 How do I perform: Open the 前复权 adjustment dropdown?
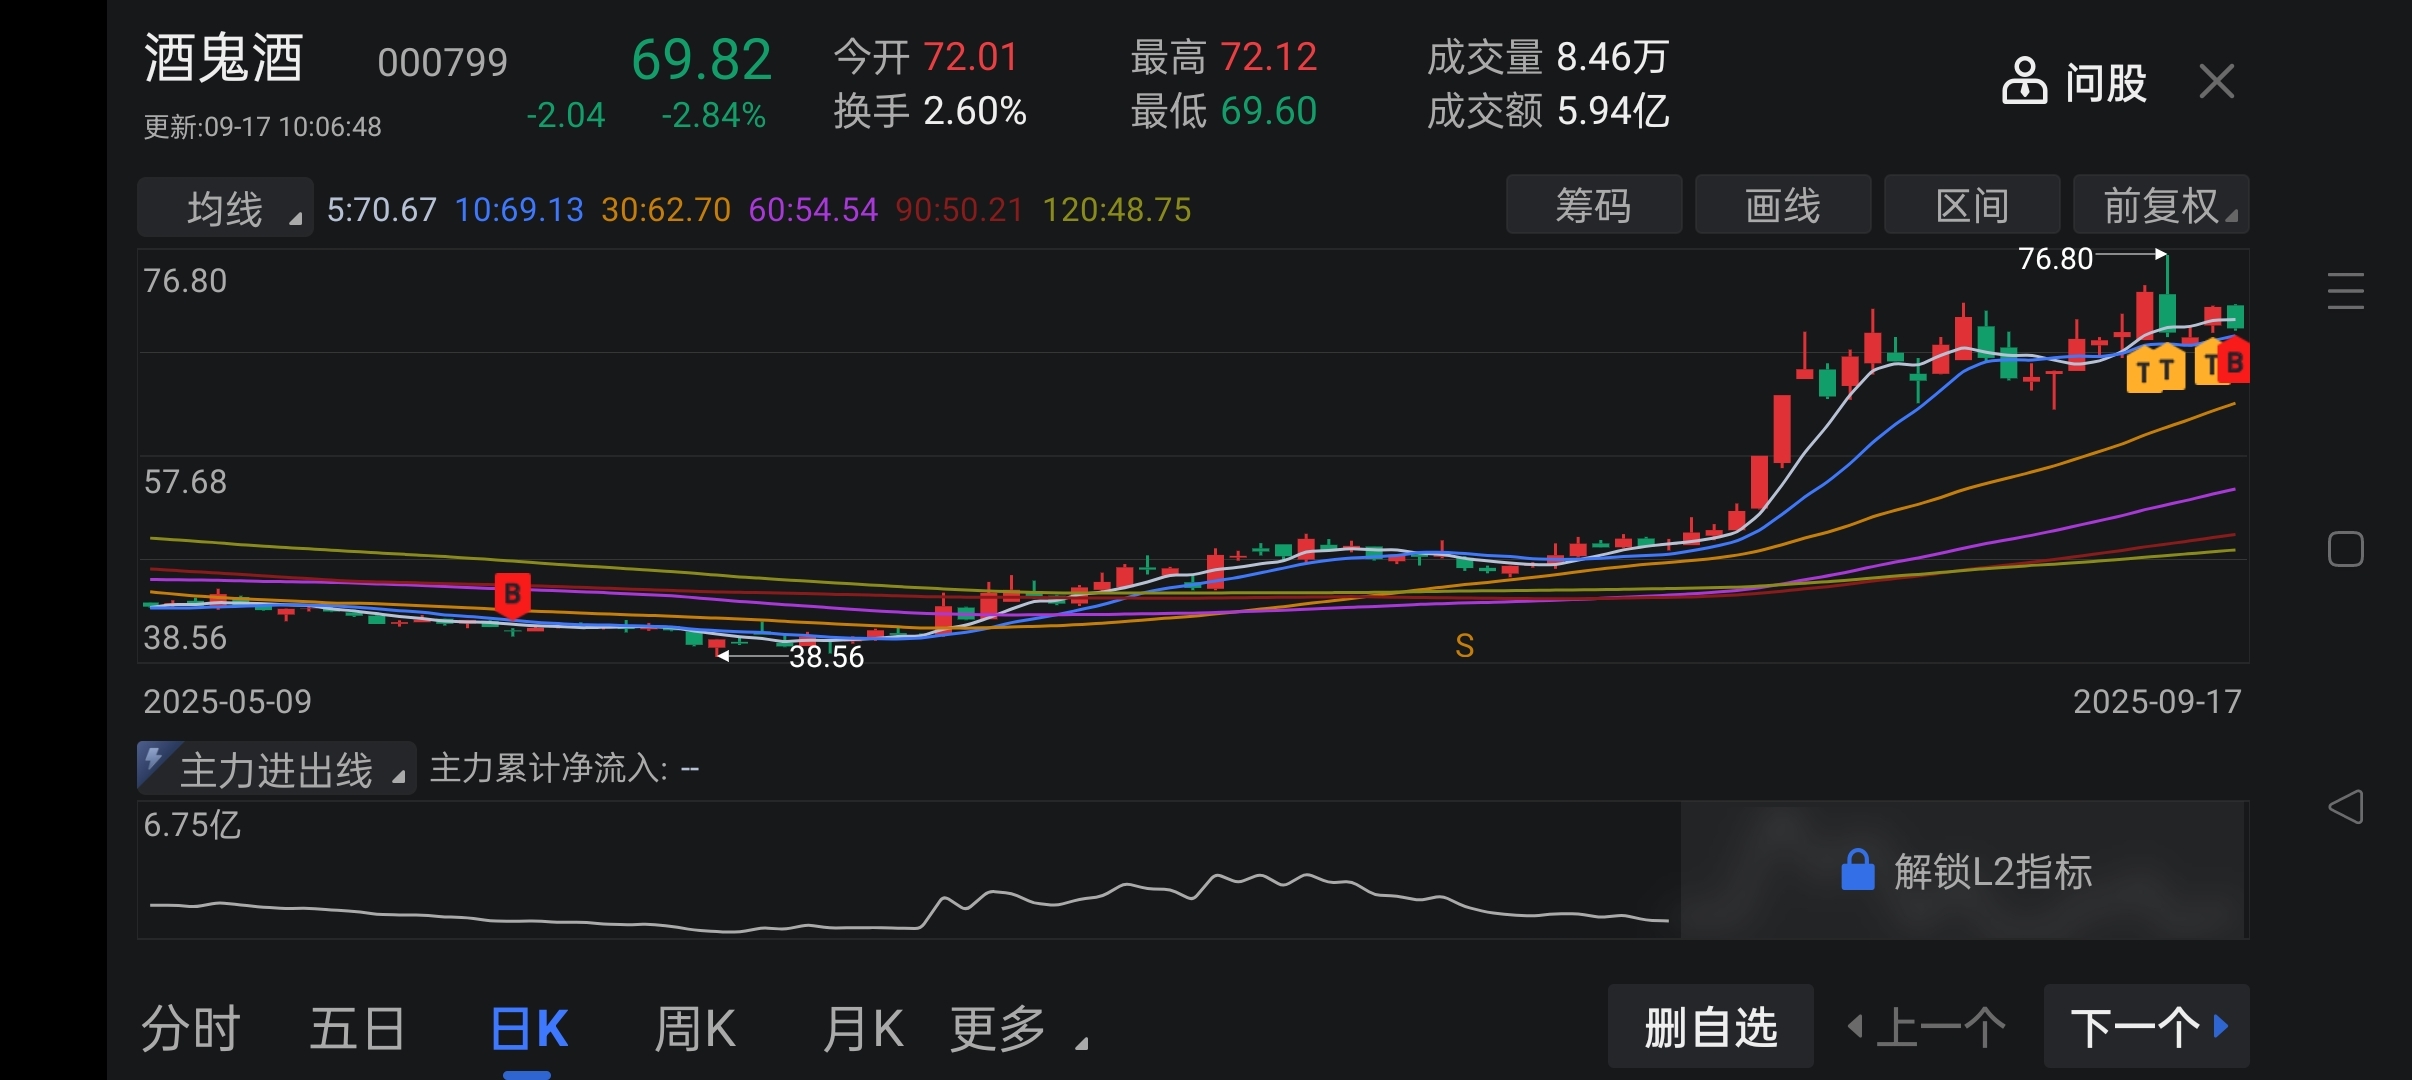(2161, 205)
